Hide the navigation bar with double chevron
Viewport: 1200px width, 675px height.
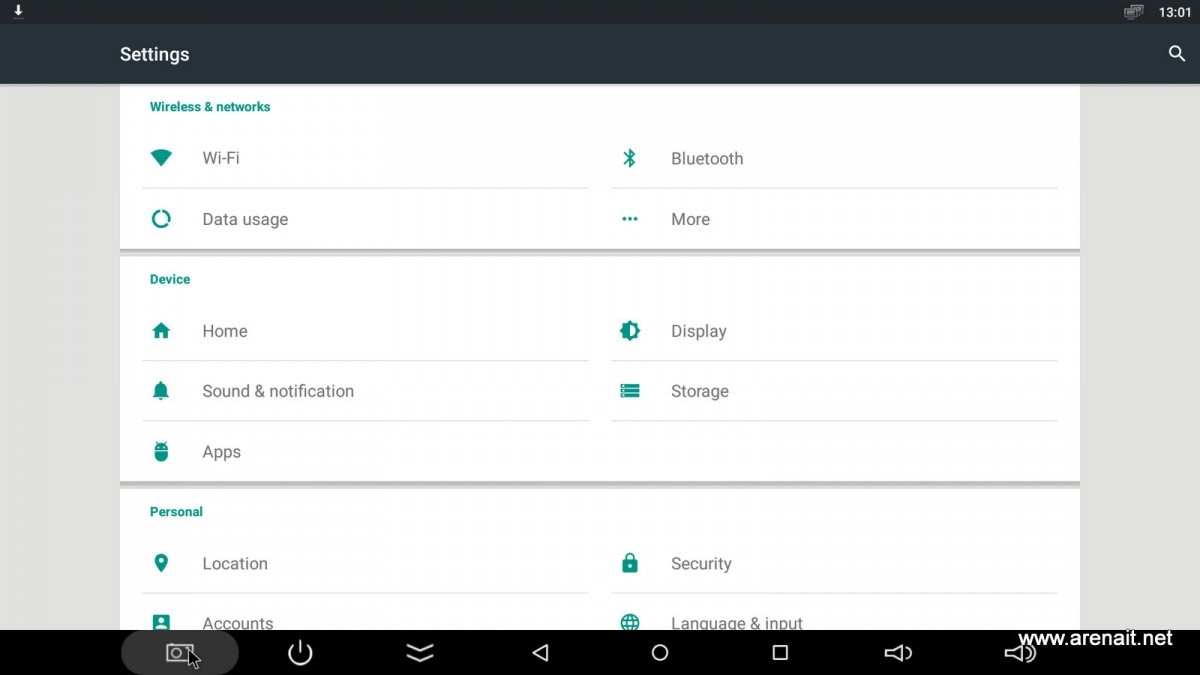pos(420,653)
